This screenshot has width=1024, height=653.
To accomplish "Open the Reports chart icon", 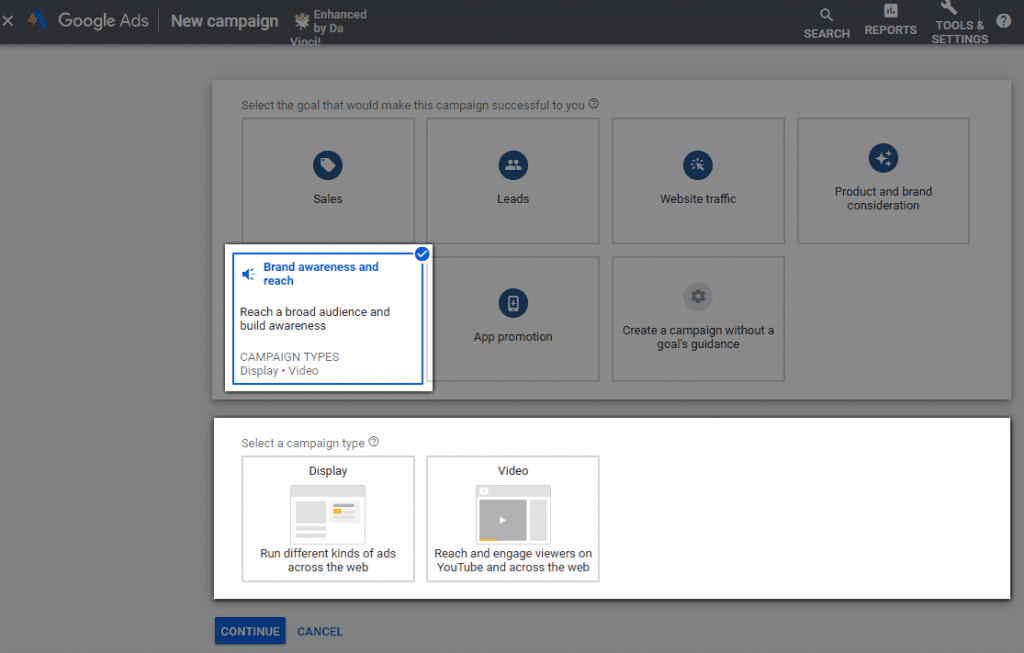I will (x=890, y=11).
